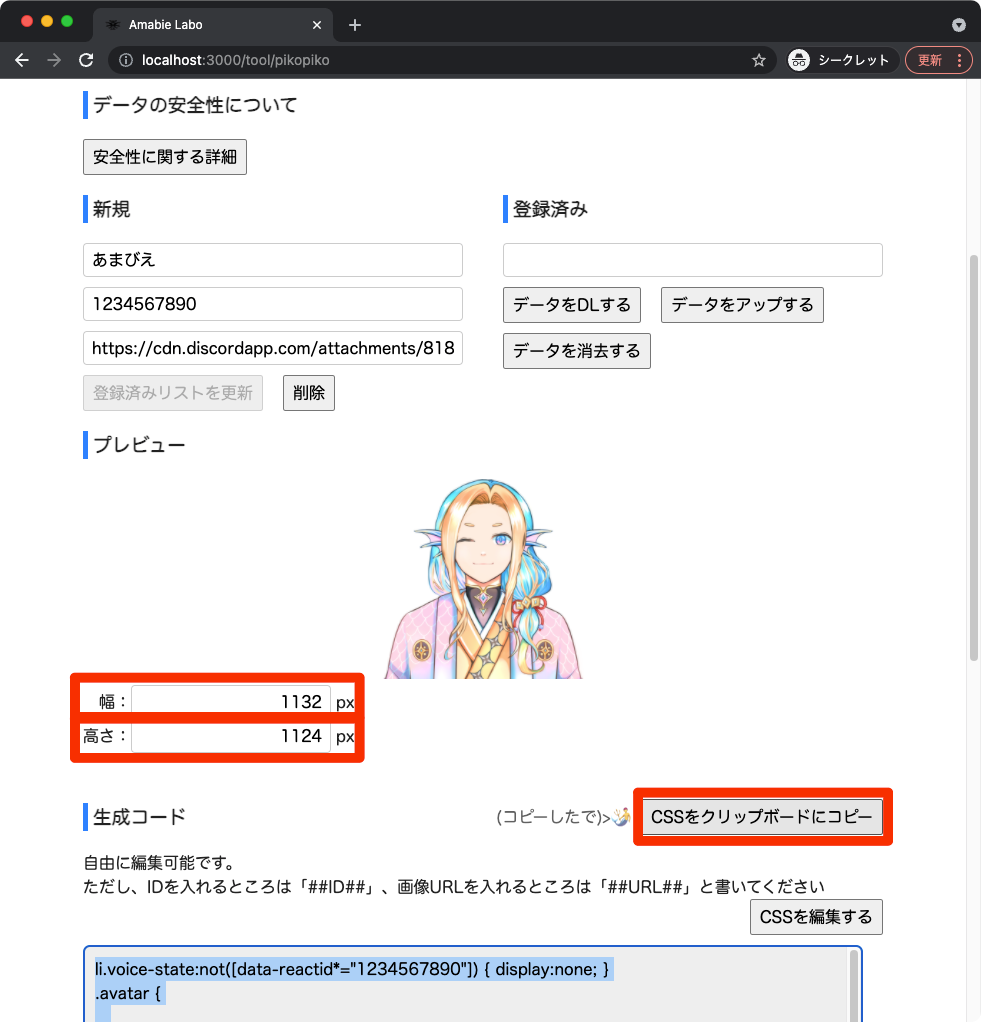Click the code textarea's inner scrollbar
This screenshot has width=981, height=1022.
(854, 986)
